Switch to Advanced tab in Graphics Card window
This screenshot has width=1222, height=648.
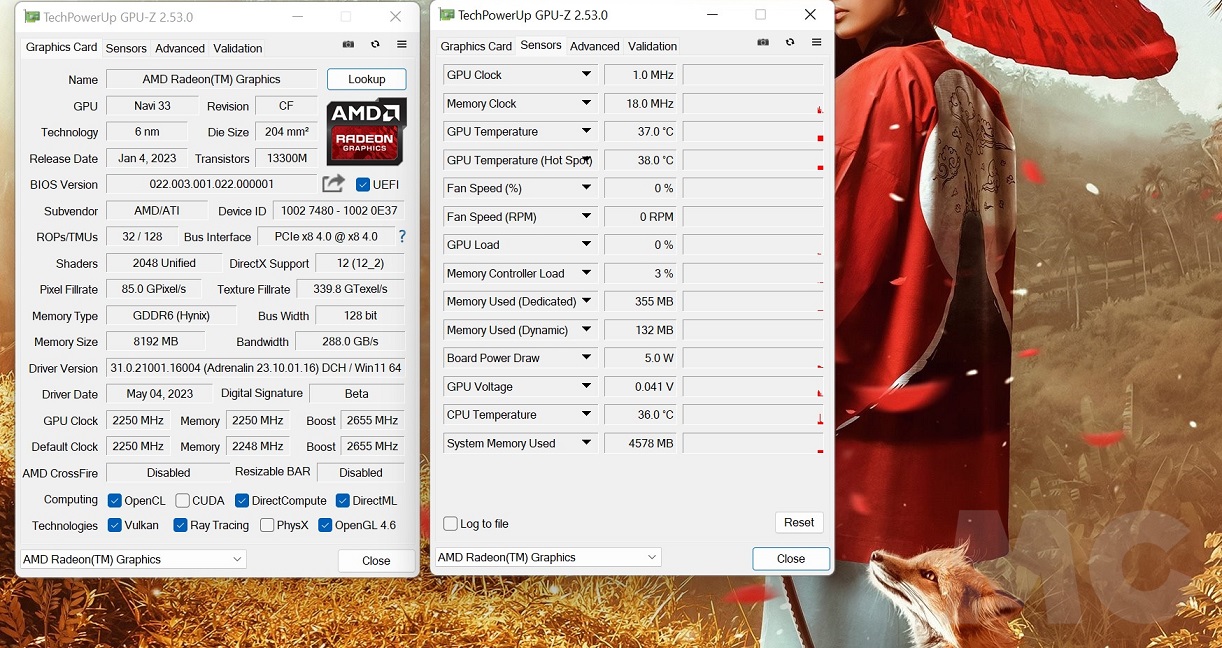point(180,48)
